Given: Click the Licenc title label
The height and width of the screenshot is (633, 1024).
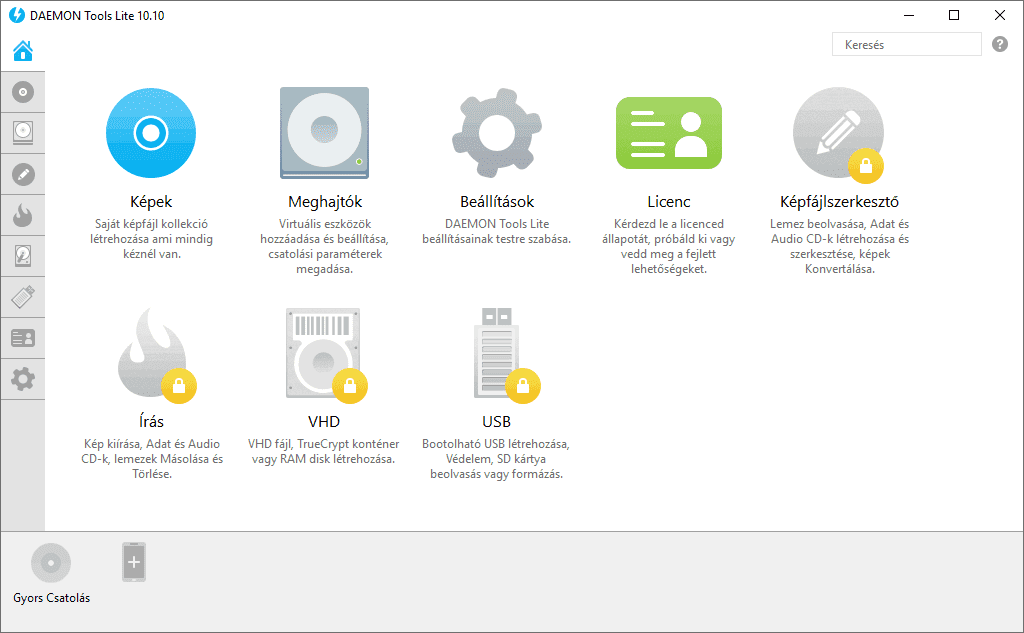Looking at the screenshot, I should point(669,202).
